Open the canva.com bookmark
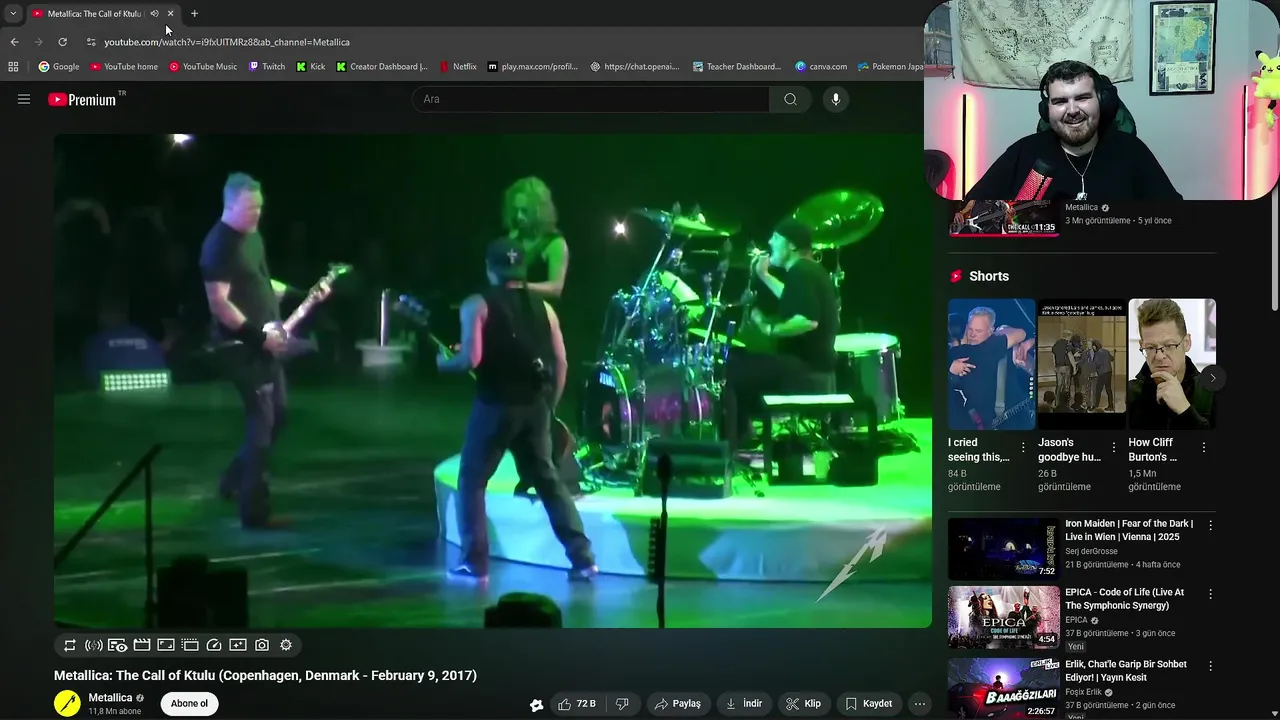Image resolution: width=1280 pixels, height=720 pixels. click(x=821, y=67)
